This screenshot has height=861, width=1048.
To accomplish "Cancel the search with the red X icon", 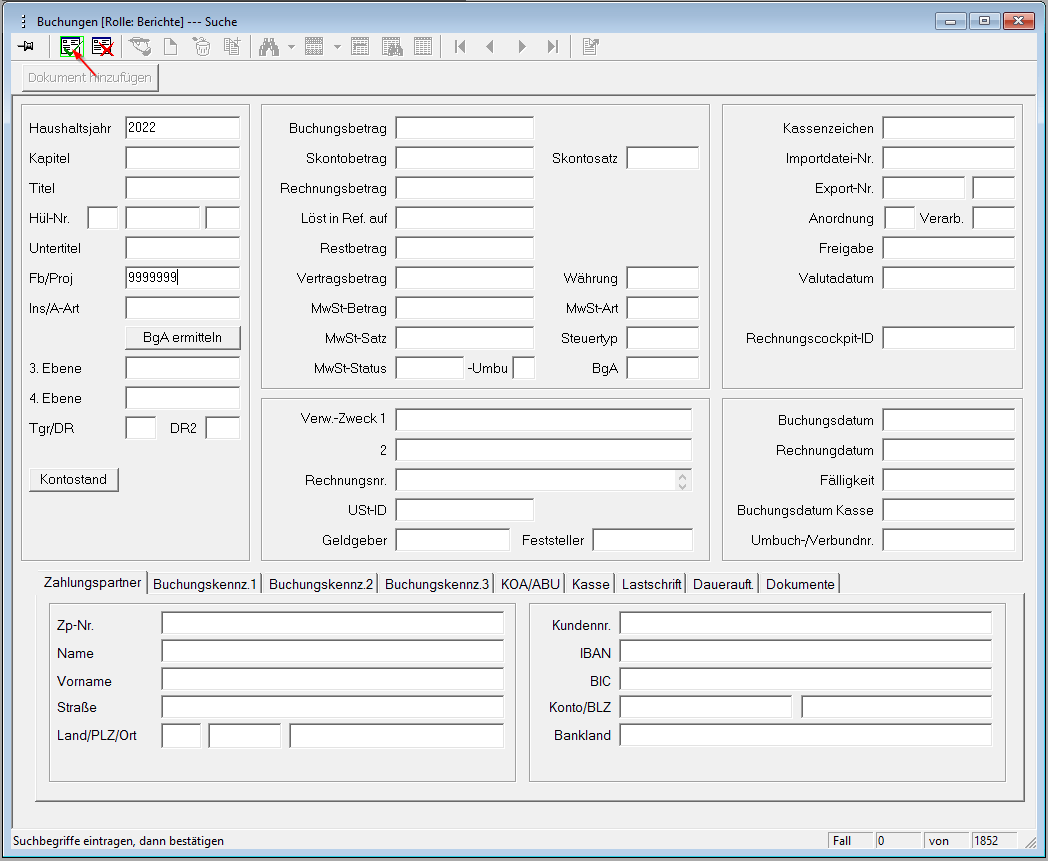I will click(x=102, y=46).
